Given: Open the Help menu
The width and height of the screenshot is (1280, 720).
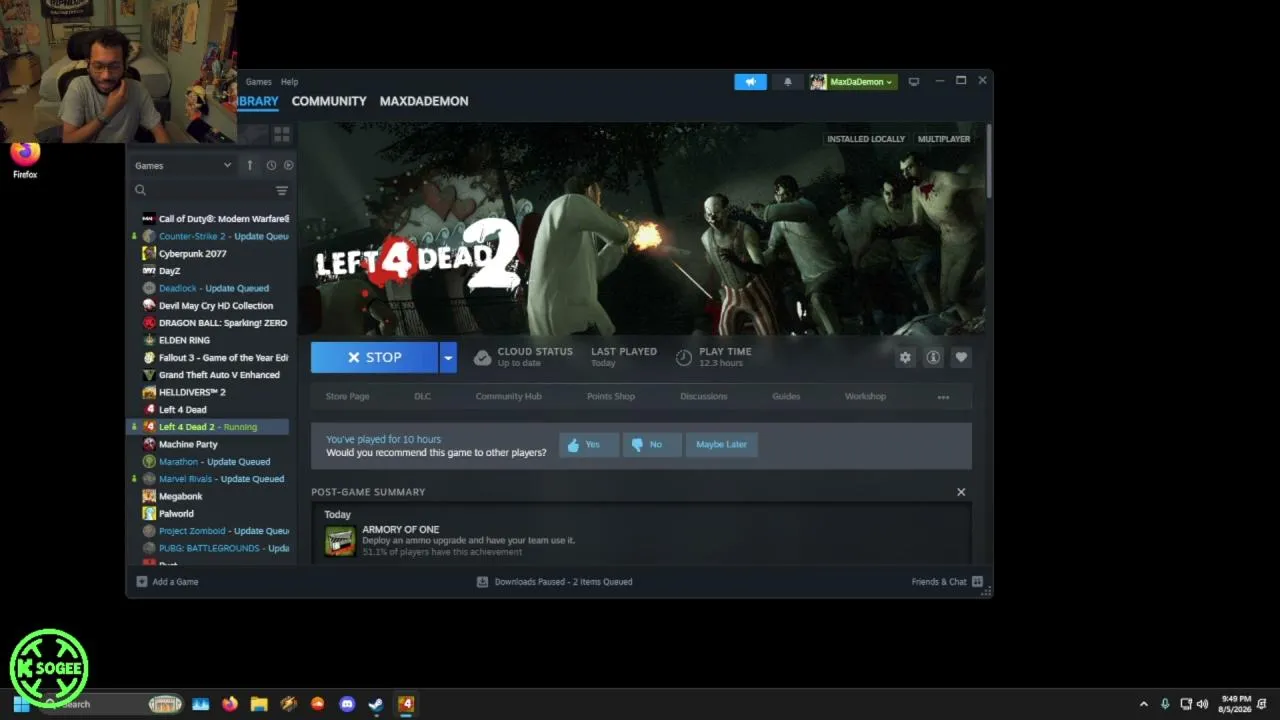Looking at the screenshot, I should 289,82.
